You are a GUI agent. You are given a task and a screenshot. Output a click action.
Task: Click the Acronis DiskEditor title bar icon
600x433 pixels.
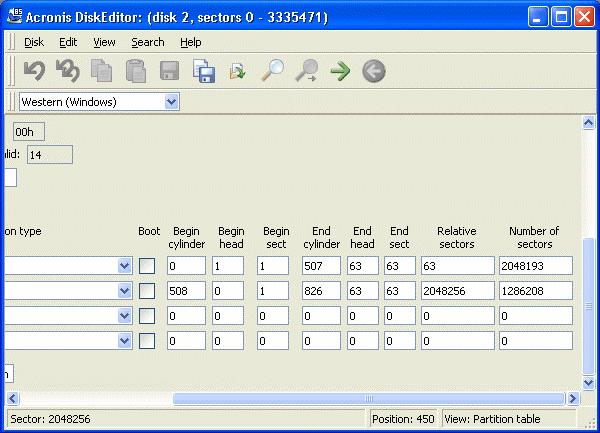coord(15,16)
